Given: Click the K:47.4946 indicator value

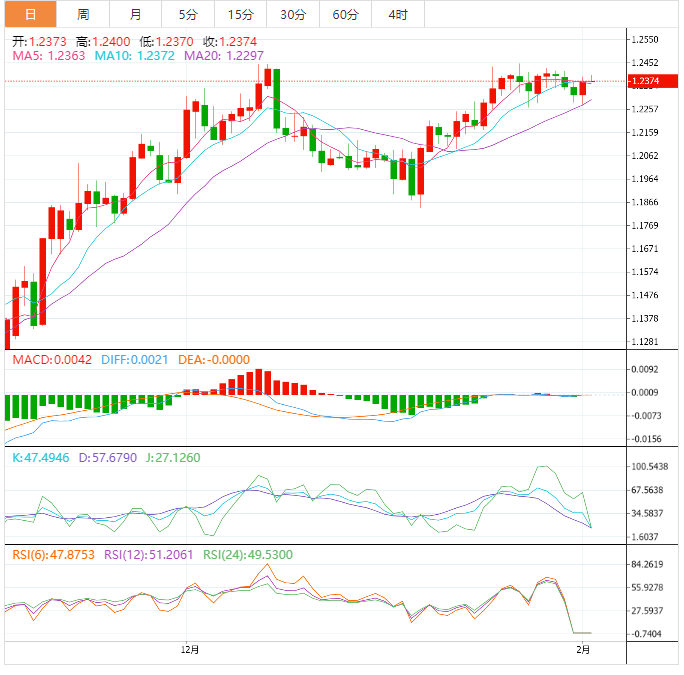Looking at the screenshot, I should 41,457.
